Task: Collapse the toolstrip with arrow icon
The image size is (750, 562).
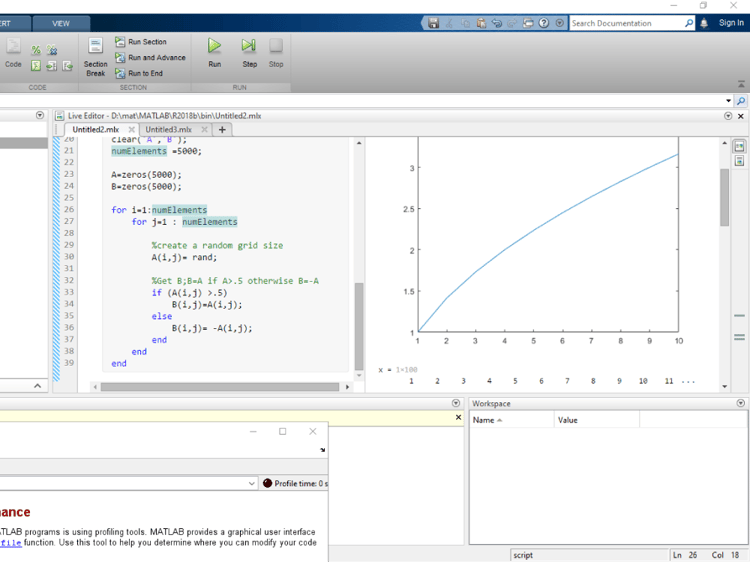Action: (741, 84)
